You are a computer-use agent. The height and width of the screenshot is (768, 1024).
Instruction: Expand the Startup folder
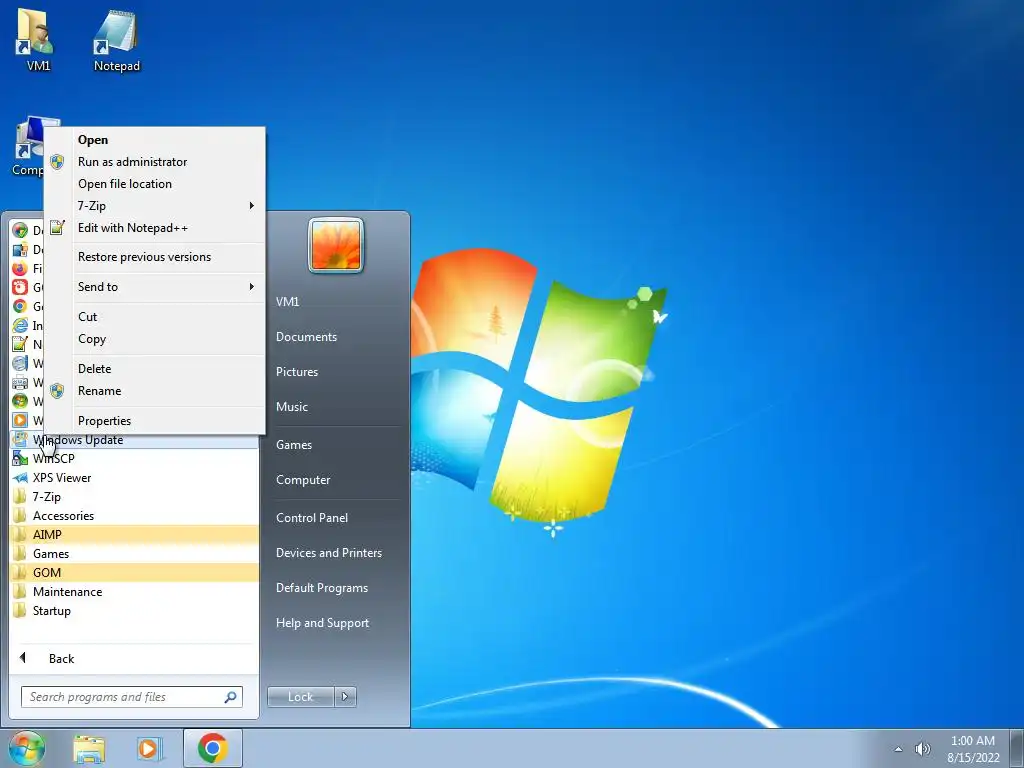click(x=135, y=611)
